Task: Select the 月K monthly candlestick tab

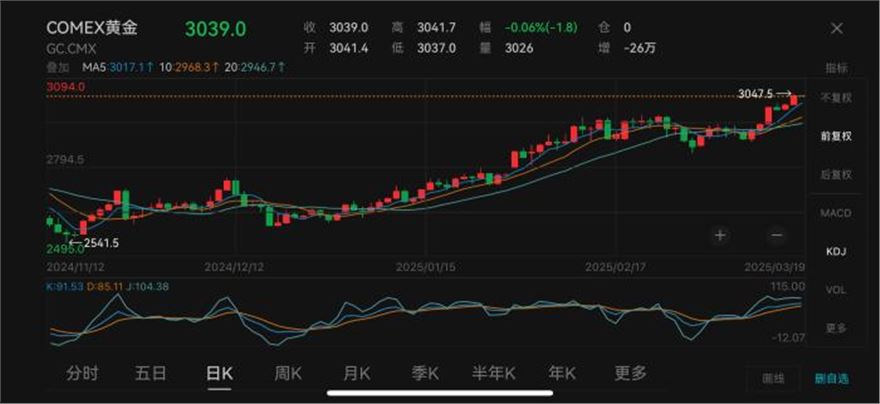Action: point(356,373)
